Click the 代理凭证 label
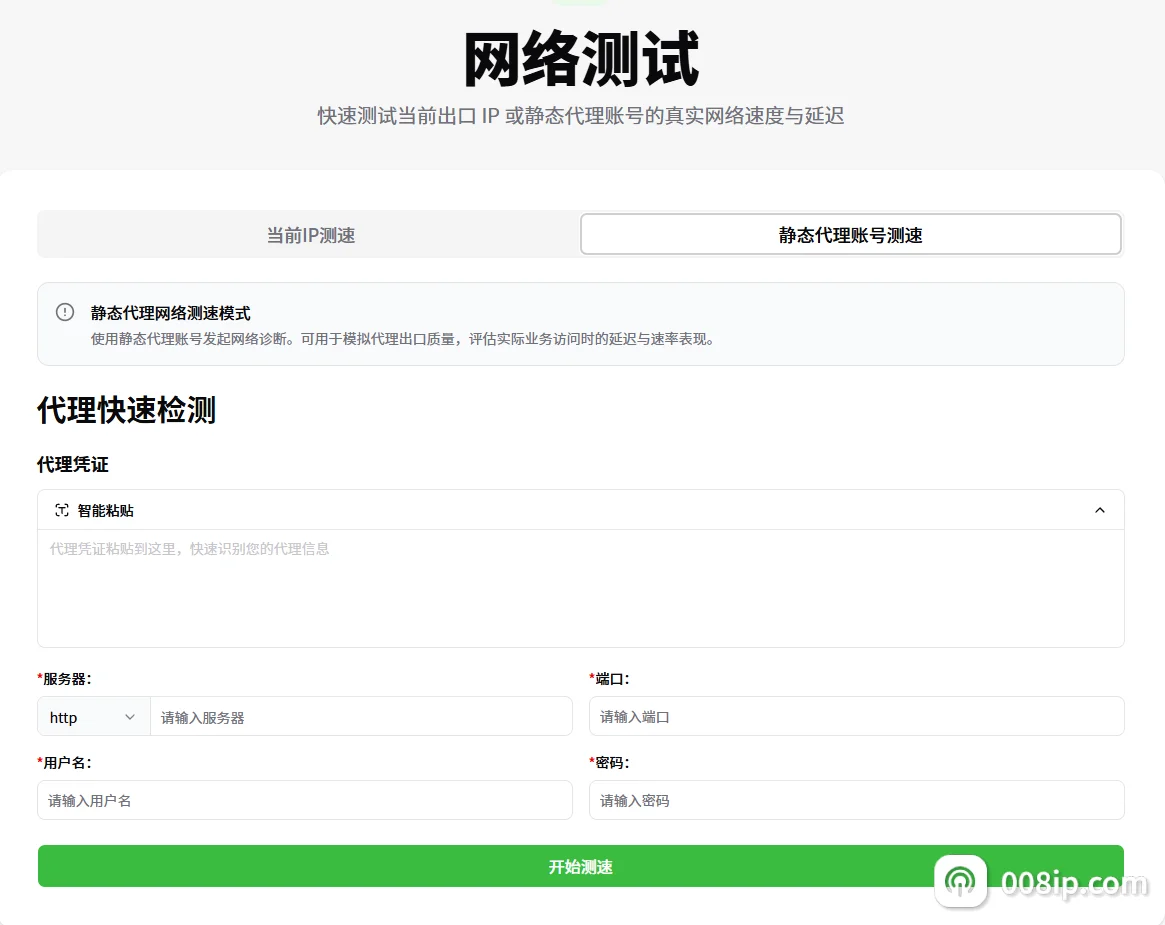This screenshot has width=1165, height=925. tap(73, 465)
